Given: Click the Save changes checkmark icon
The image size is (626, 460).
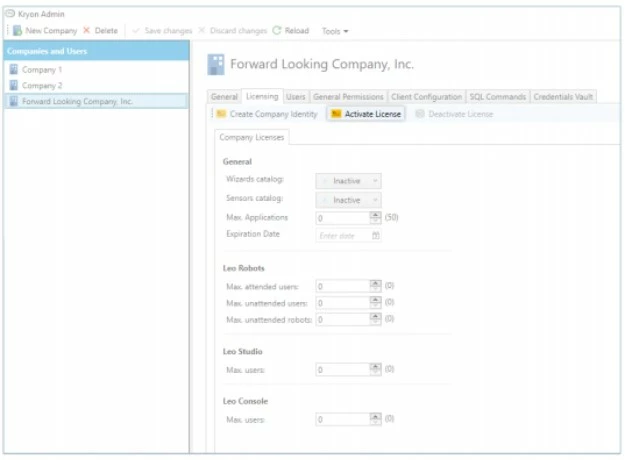Looking at the screenshot, I should [x=136, y=31].
